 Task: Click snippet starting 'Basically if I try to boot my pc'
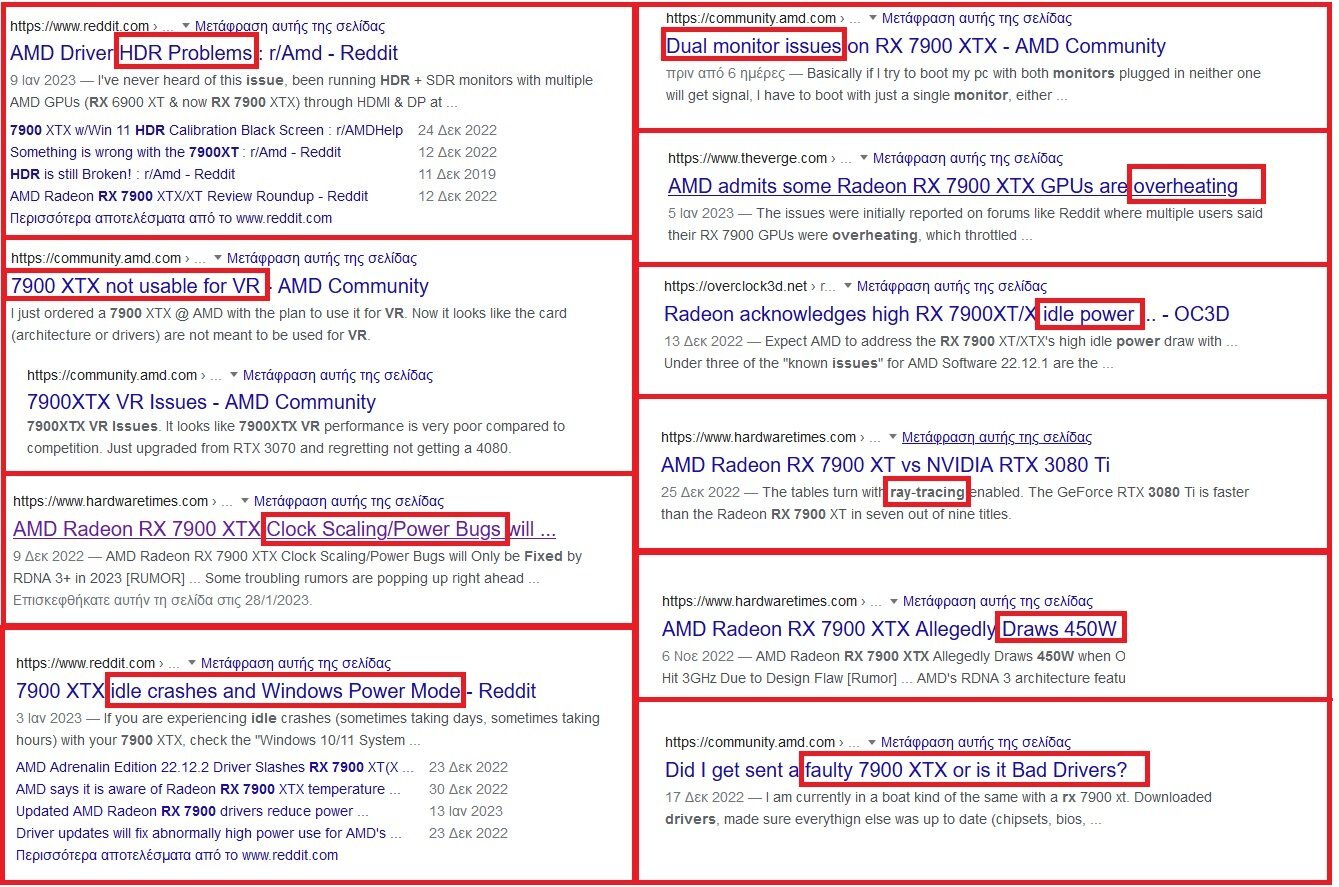963,85
